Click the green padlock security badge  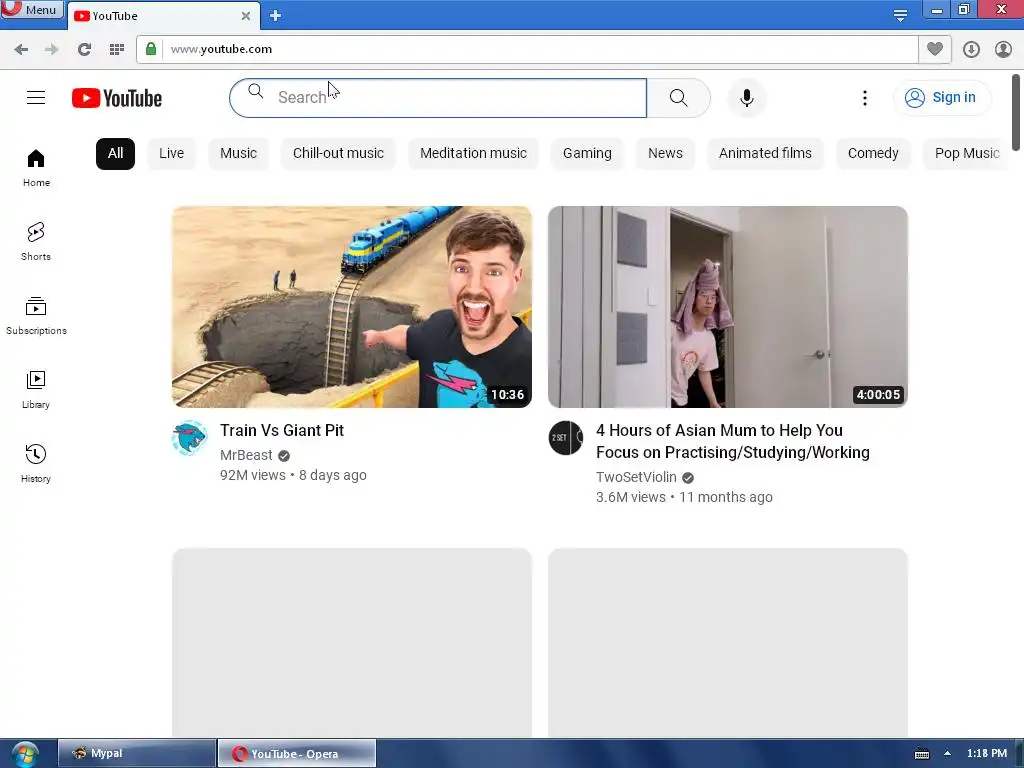pyautogui.click(x=151, y=49)
